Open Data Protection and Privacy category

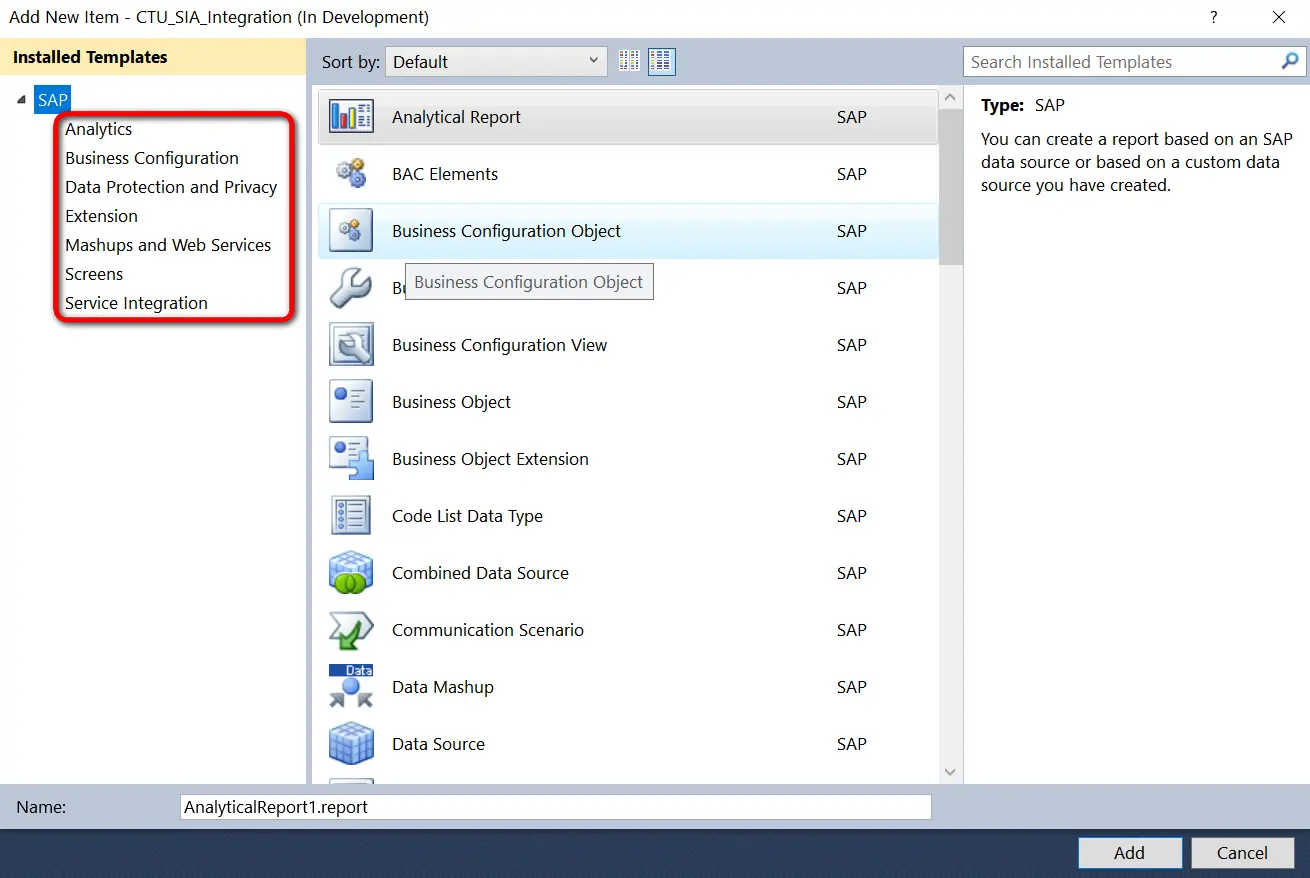click(x=171, y=187)
